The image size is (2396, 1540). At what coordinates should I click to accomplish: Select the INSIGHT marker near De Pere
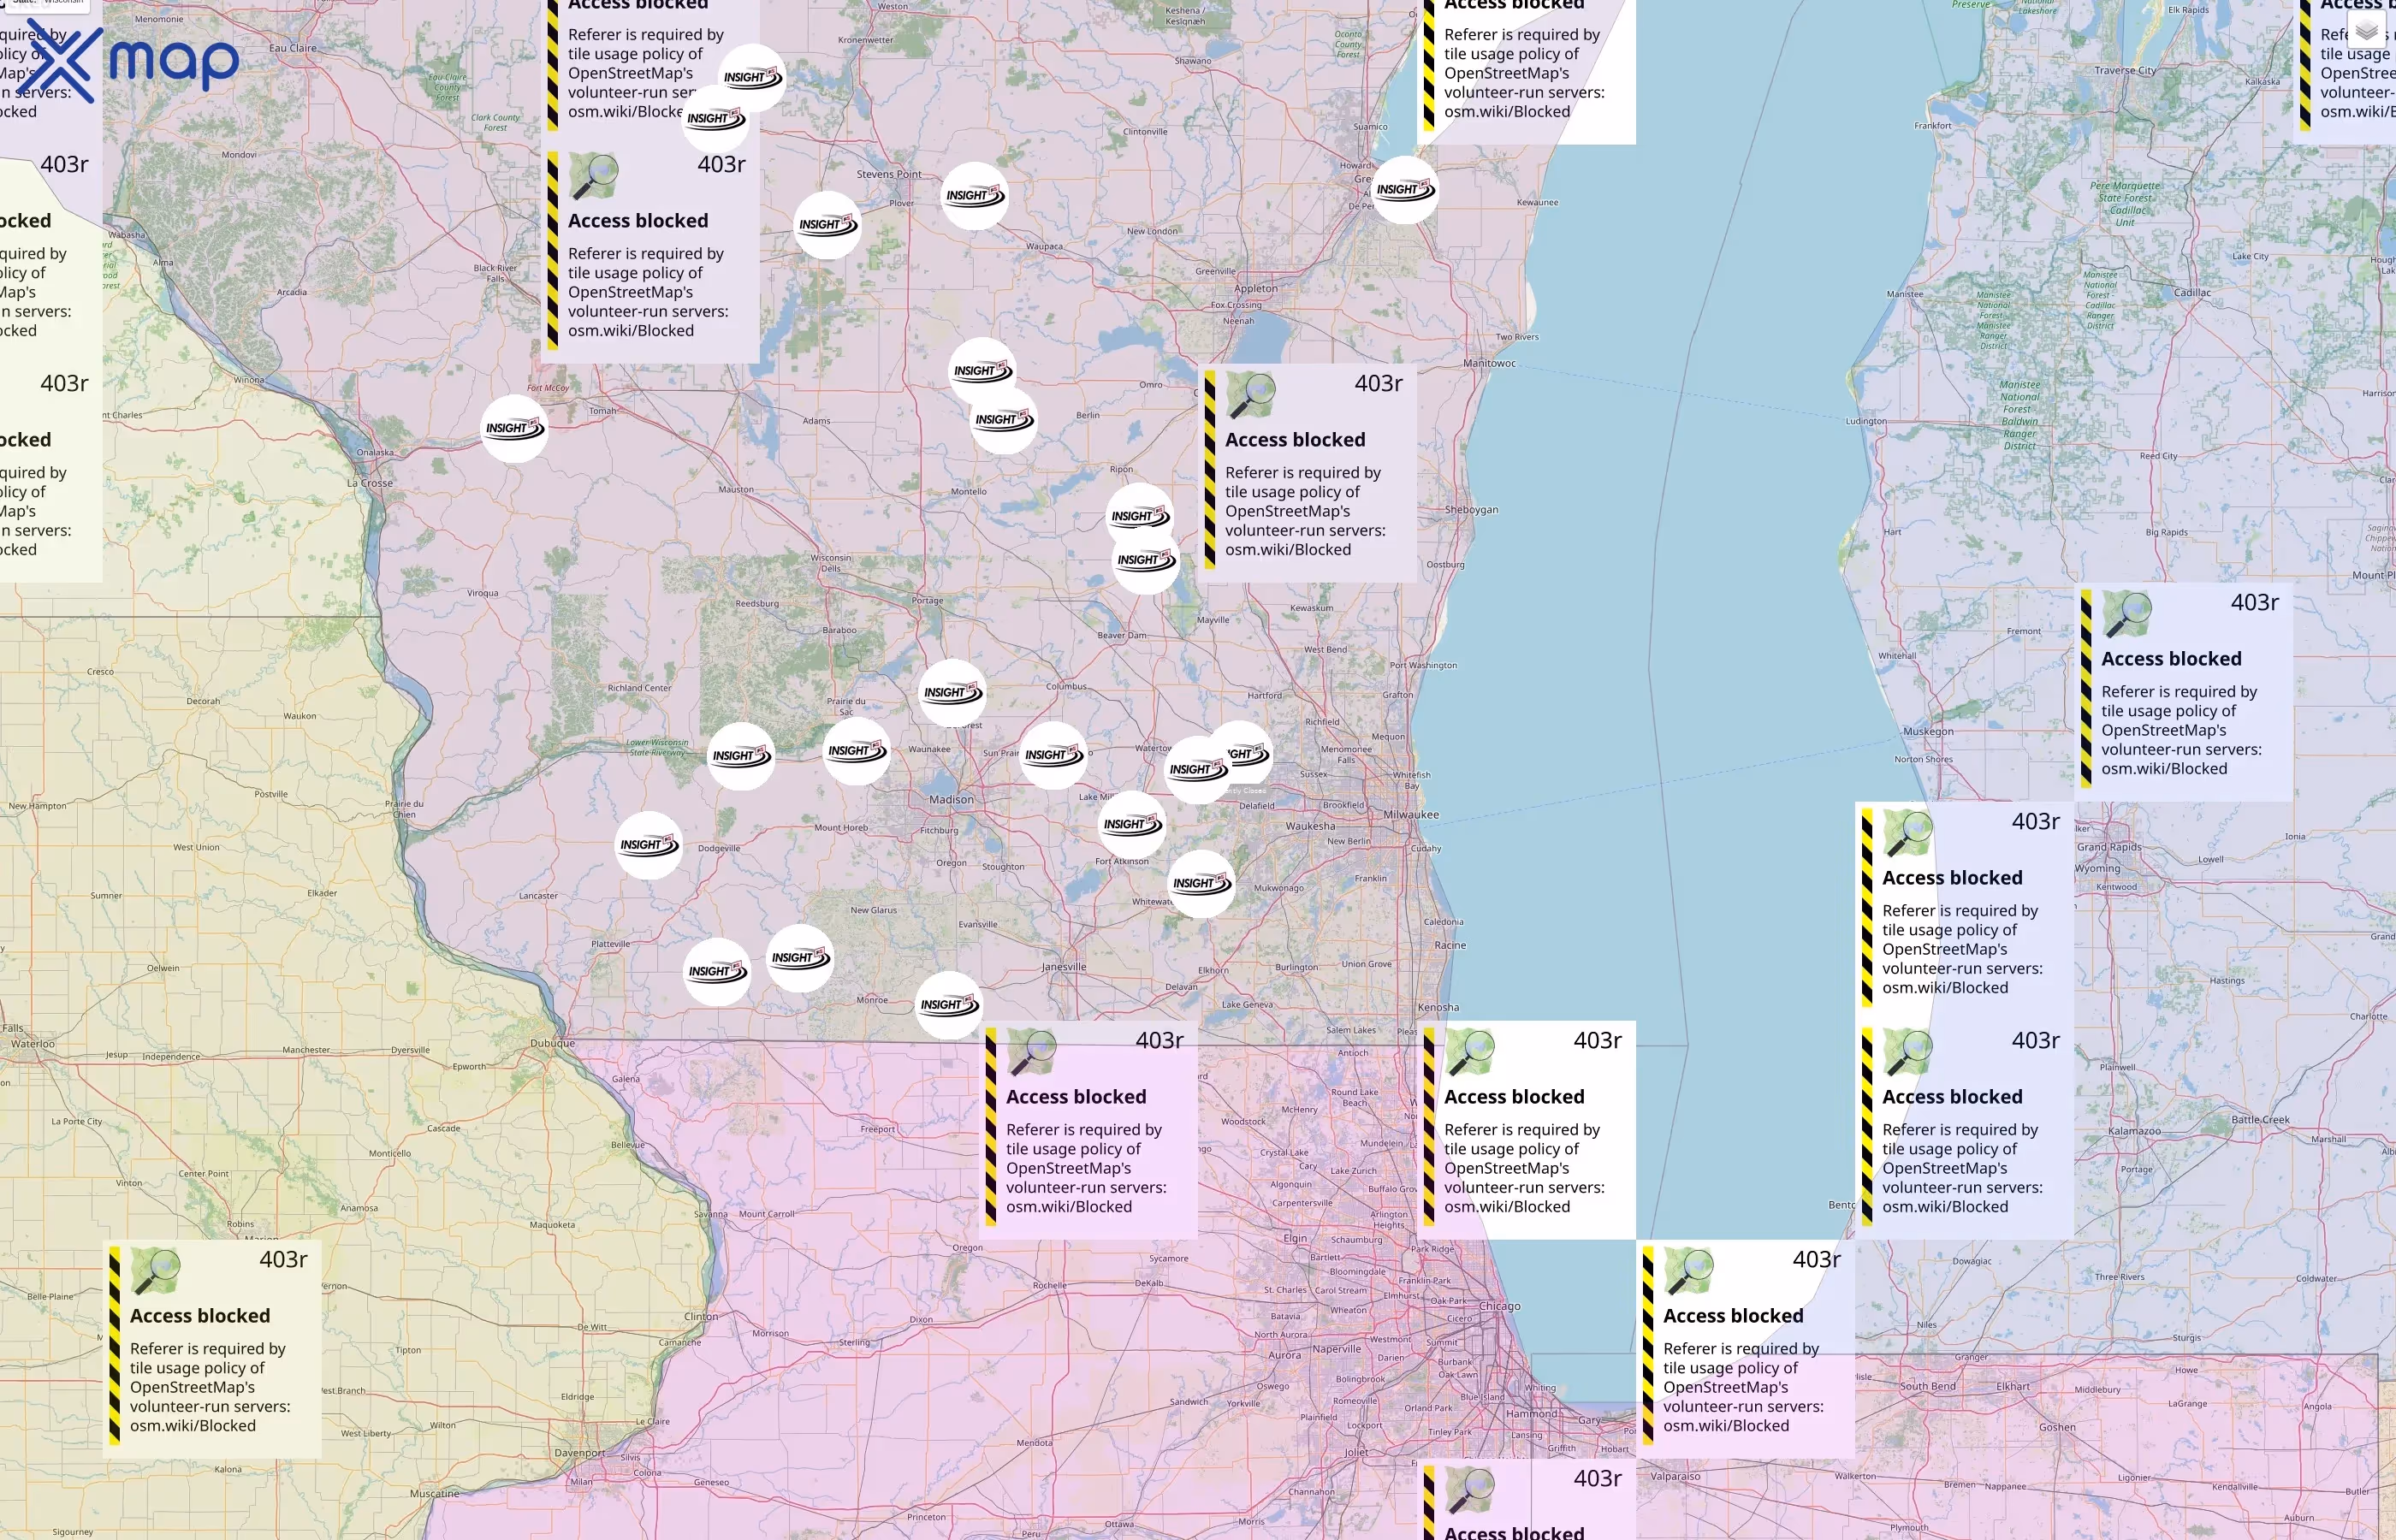tap(1405, 190)
